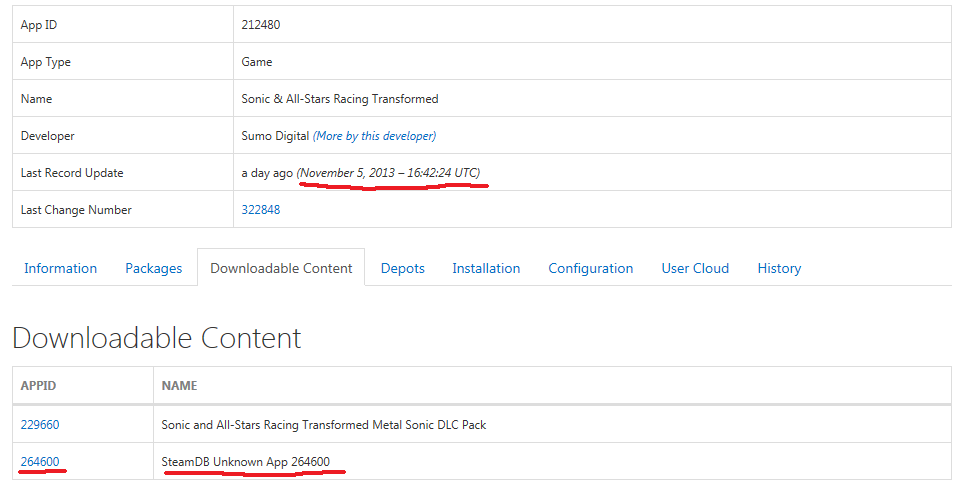Click the Sonic & All-Stars Racing Transformed name
969x497 pixels.
point(340,99)
